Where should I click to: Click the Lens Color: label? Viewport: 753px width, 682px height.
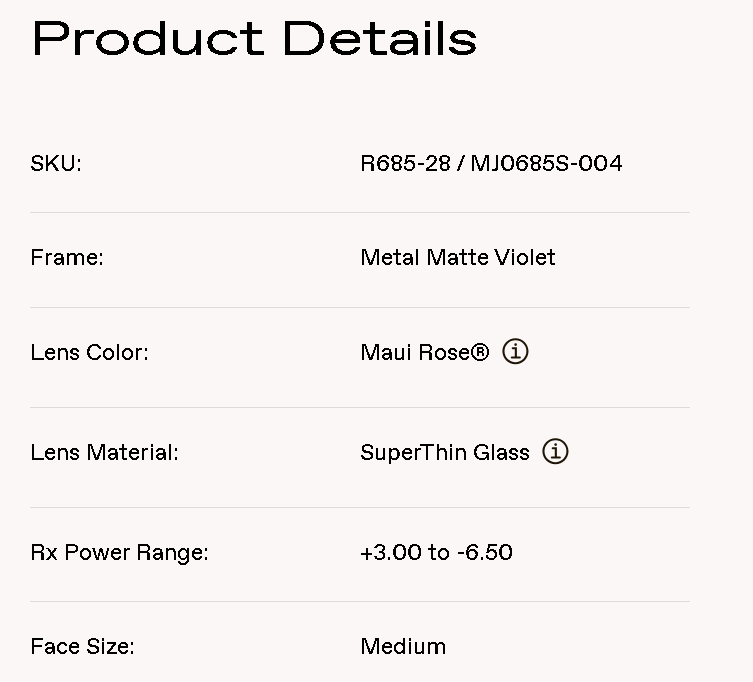pos(89,352)
